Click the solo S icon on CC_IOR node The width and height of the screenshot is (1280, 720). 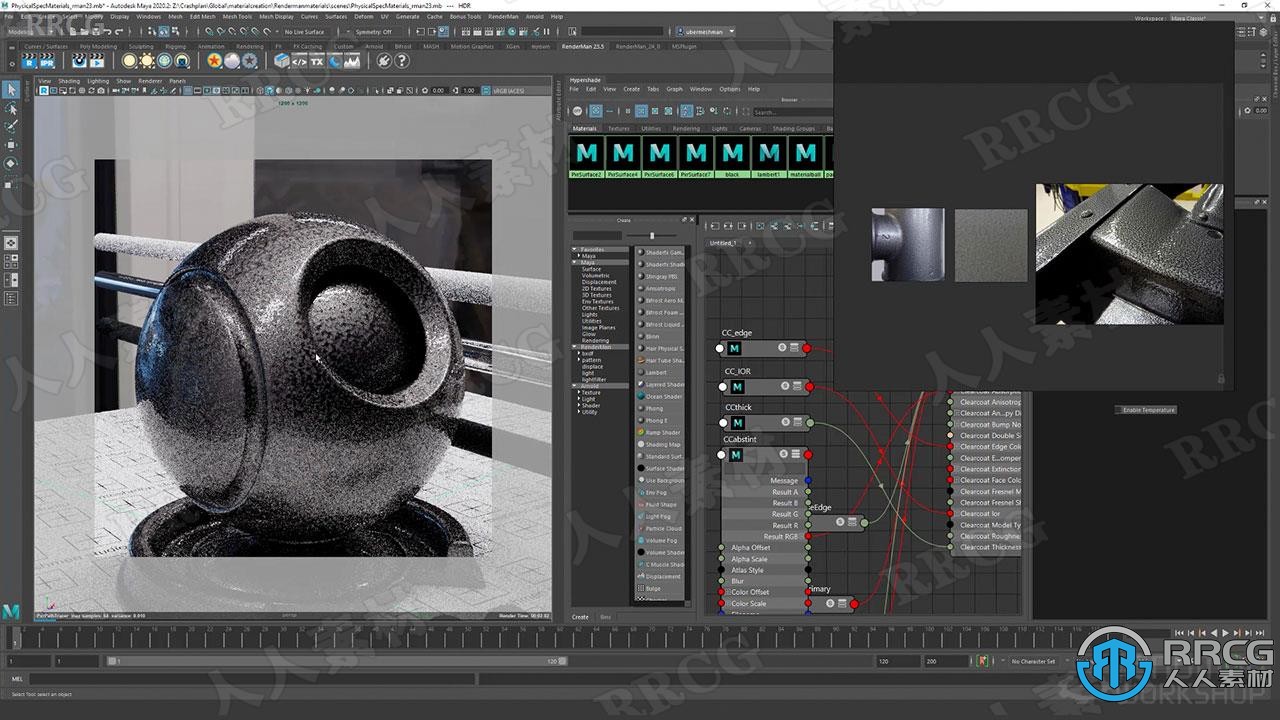pyautogui.click(x=785, y=386)
